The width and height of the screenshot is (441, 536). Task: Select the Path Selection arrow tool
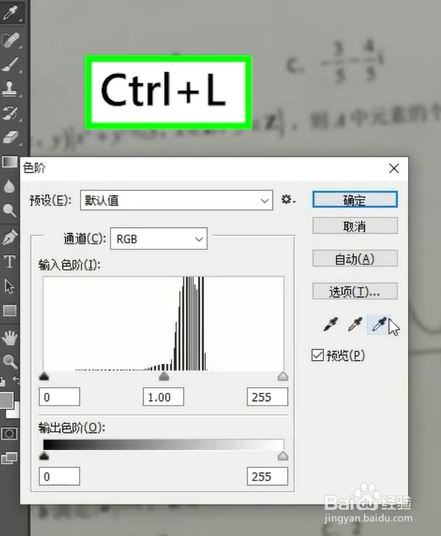point(10,286)
